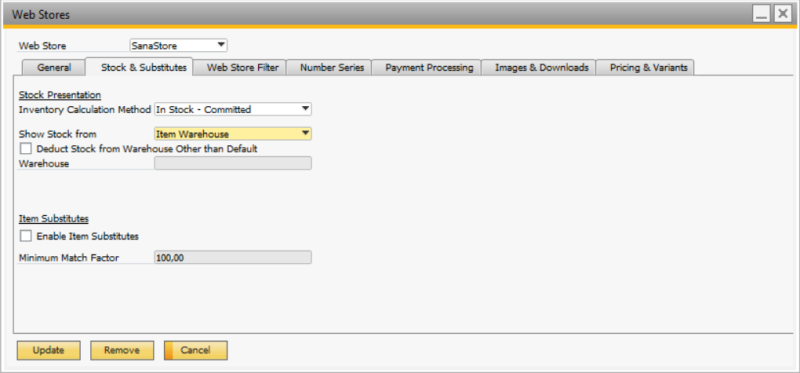The image size is (800, 373).
Task: Click the Warehouse label text
Action: pos(44,164)
